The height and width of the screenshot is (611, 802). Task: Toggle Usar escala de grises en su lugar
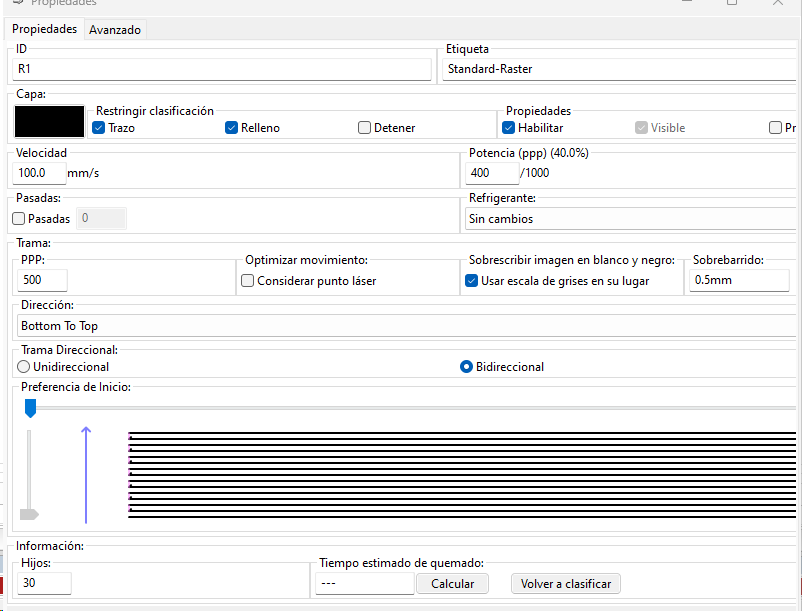[472, 281]
